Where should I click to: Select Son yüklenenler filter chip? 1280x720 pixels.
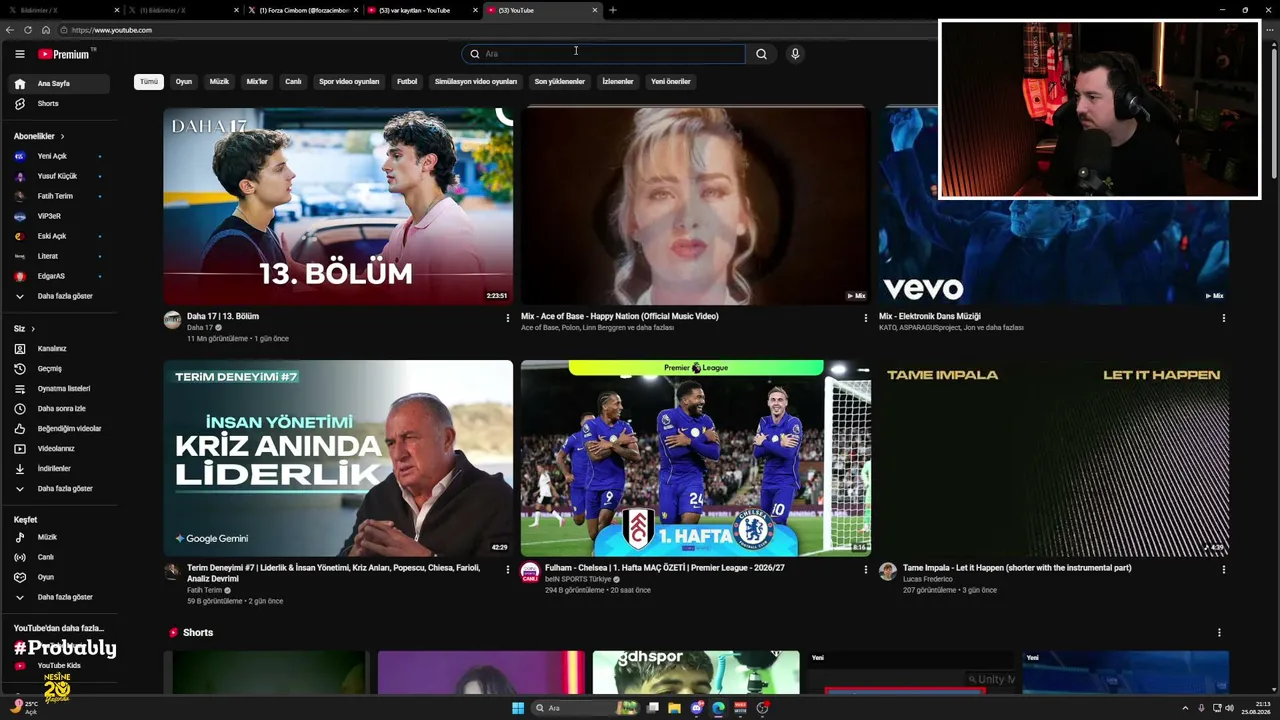click(560, 82)
